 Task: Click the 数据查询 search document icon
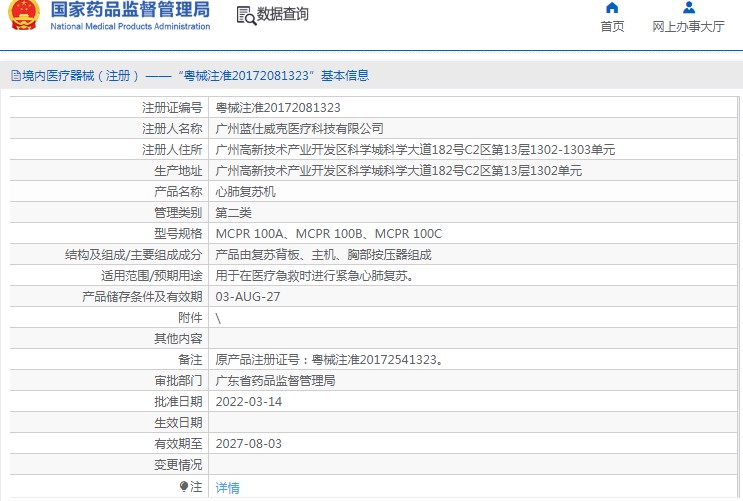[245, 15]
